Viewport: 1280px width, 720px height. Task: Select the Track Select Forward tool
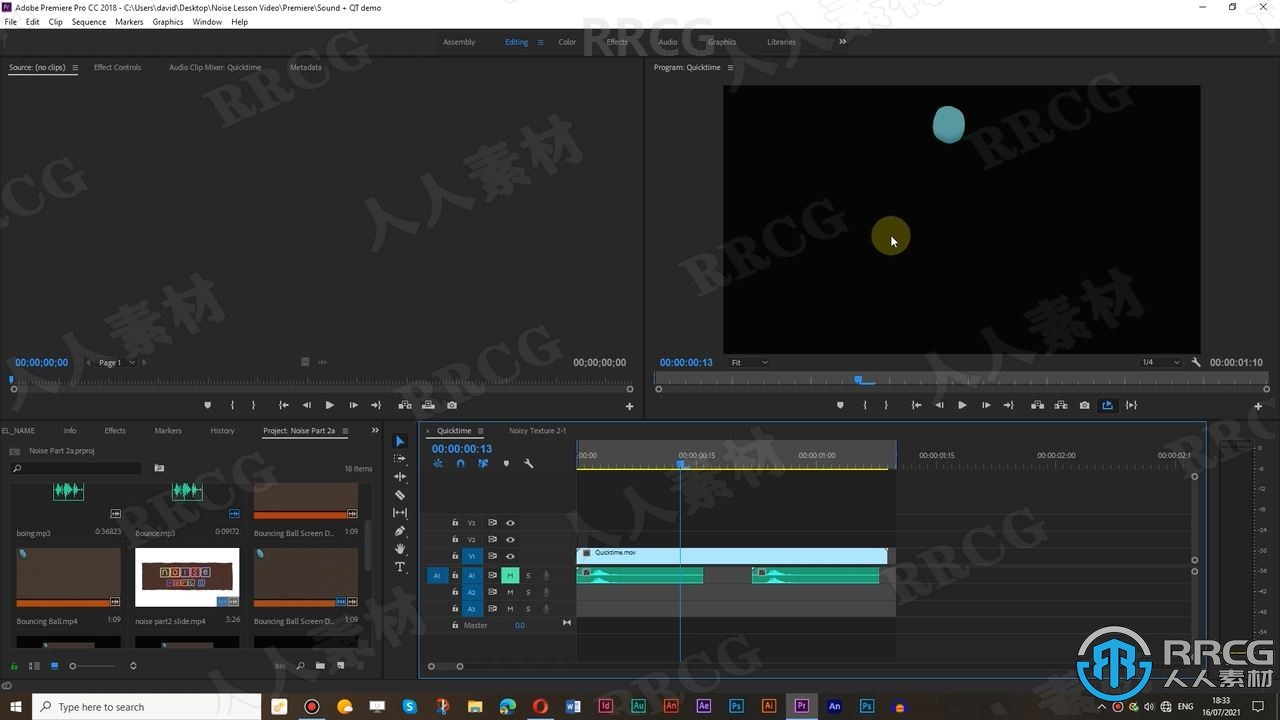pos(400,459)
